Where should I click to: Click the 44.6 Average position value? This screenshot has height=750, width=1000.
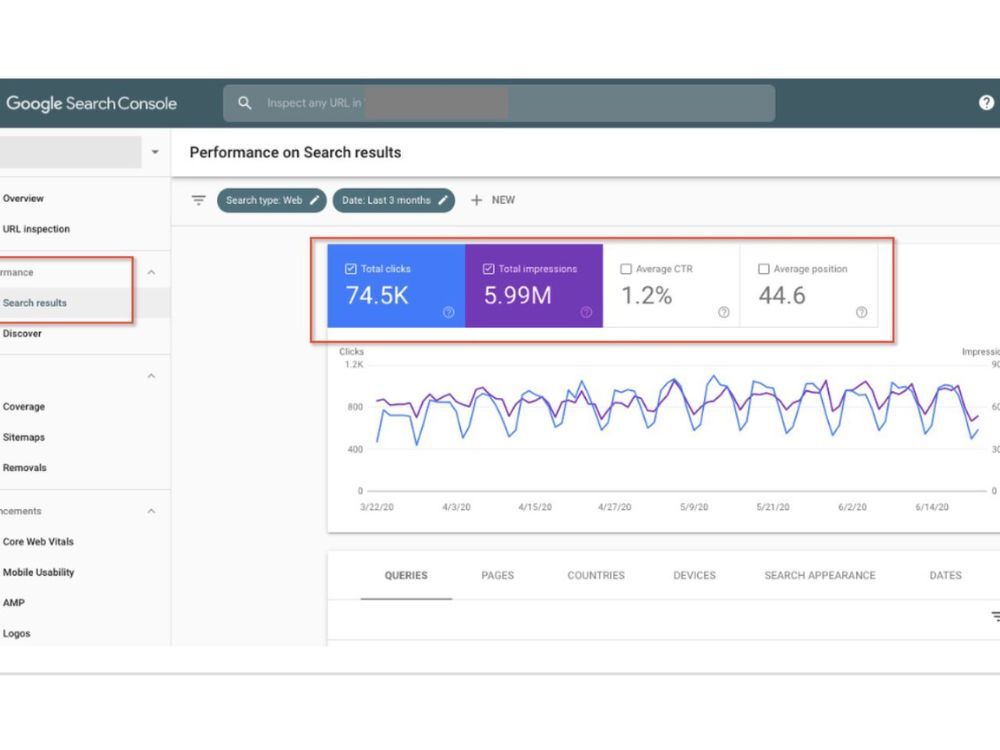(782, 295)
